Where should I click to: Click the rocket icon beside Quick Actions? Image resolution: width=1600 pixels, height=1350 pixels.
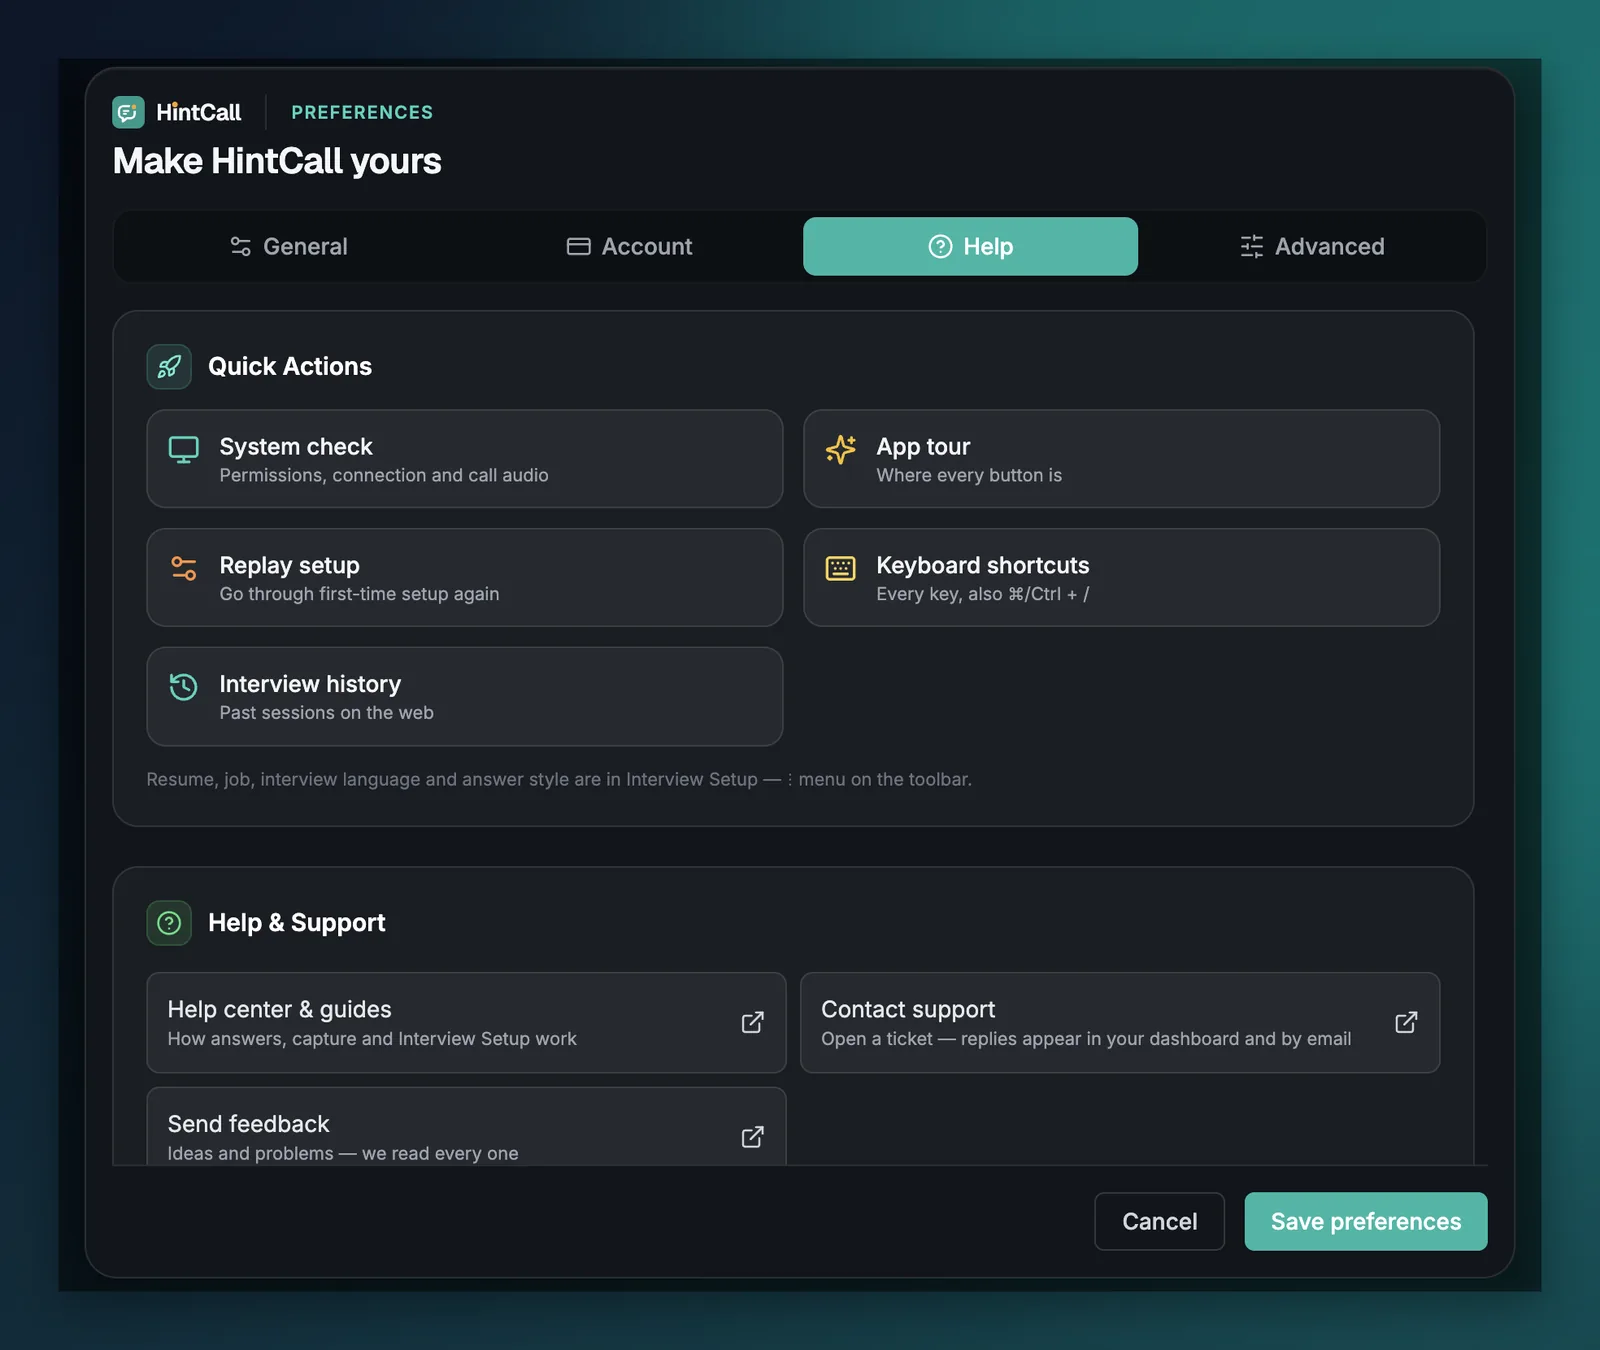(169, 366)
